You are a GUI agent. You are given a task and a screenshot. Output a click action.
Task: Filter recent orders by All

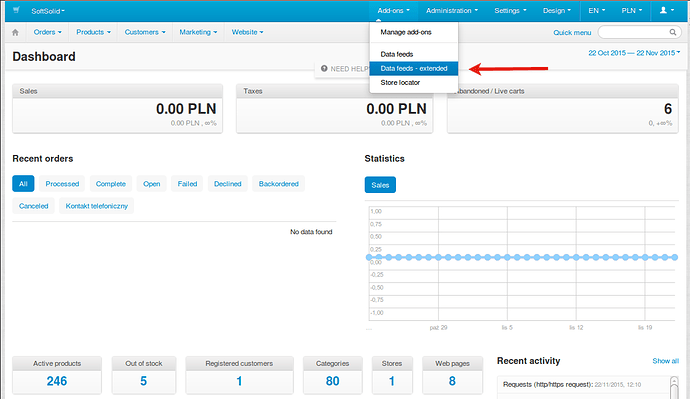23,184
